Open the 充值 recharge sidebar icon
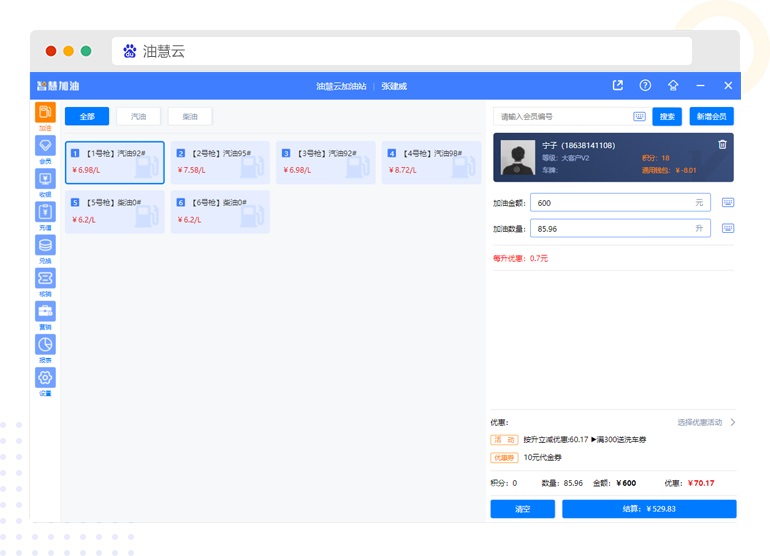This screenshot has width=770, height=556. tap(45, 212)
